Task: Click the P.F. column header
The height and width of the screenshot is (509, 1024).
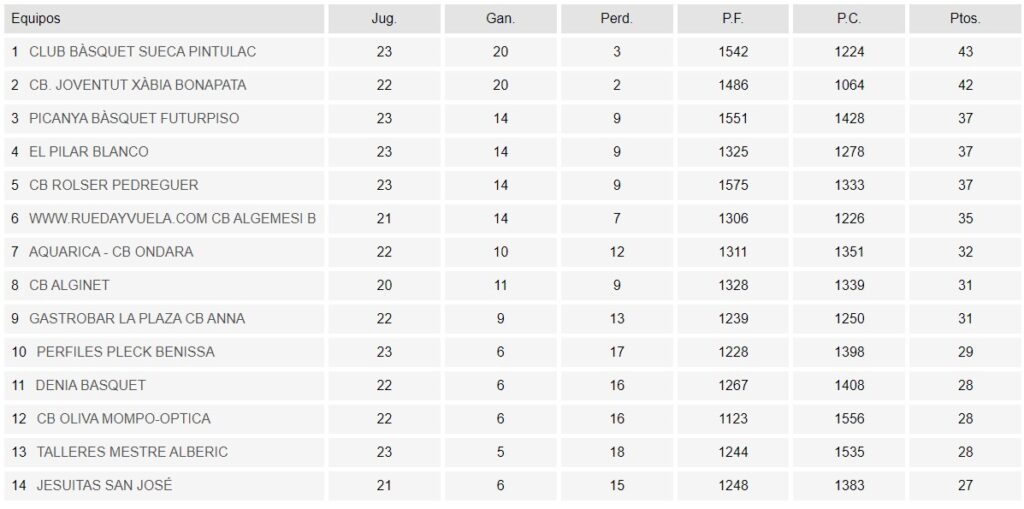Action: (733, 19)
